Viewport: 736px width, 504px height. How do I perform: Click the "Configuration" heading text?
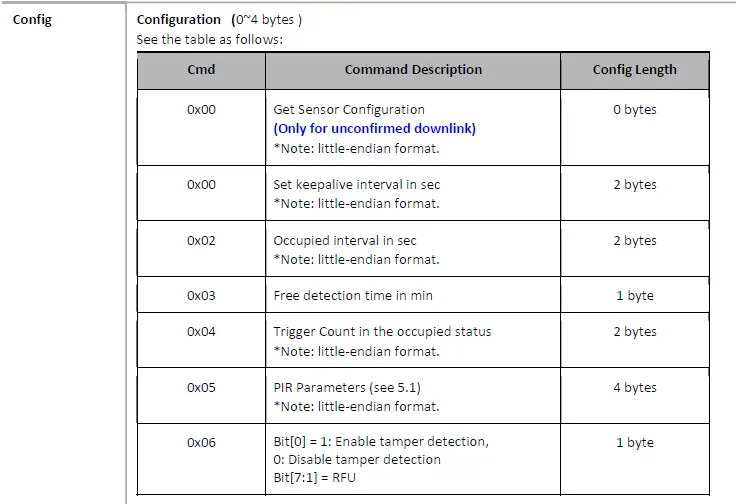(x=179, y=19)
